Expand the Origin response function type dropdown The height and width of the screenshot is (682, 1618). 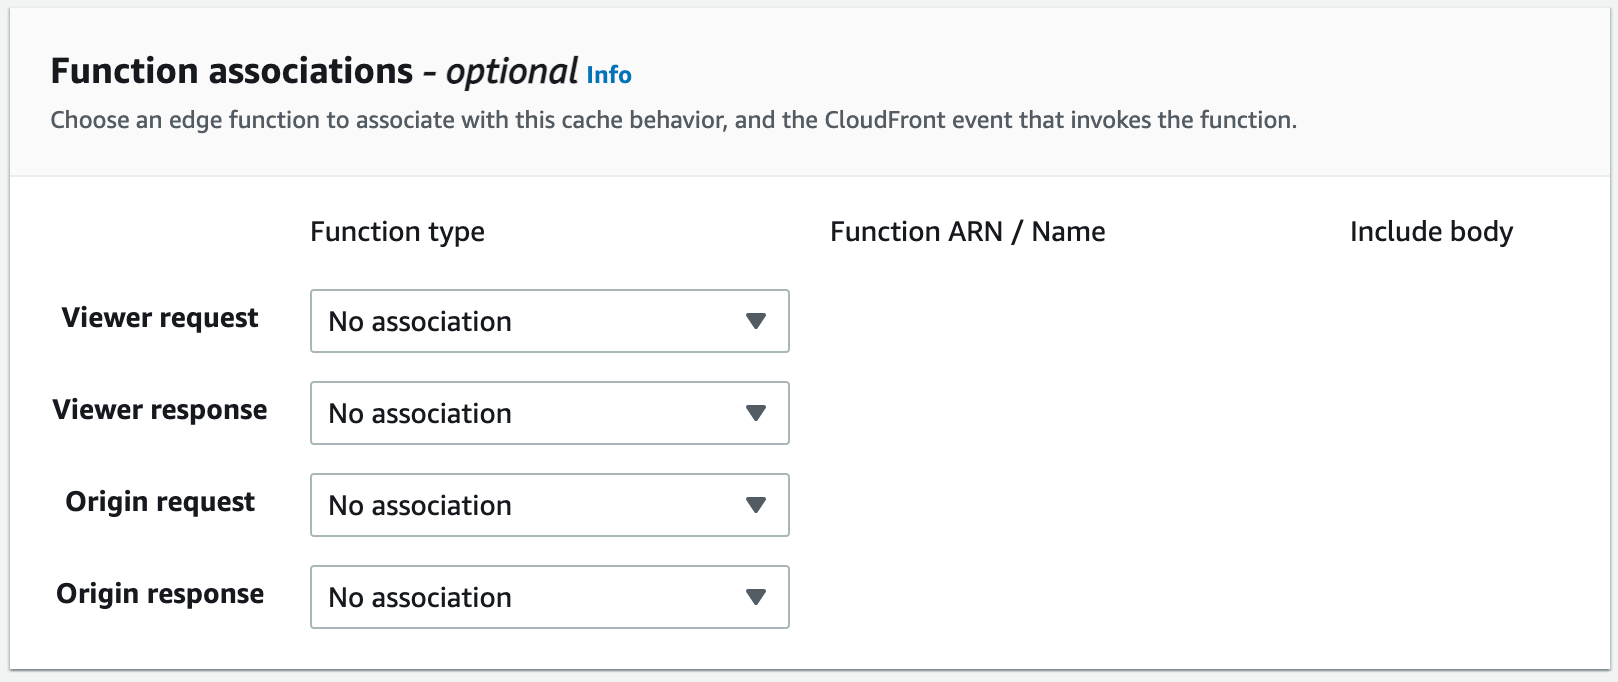549,597
